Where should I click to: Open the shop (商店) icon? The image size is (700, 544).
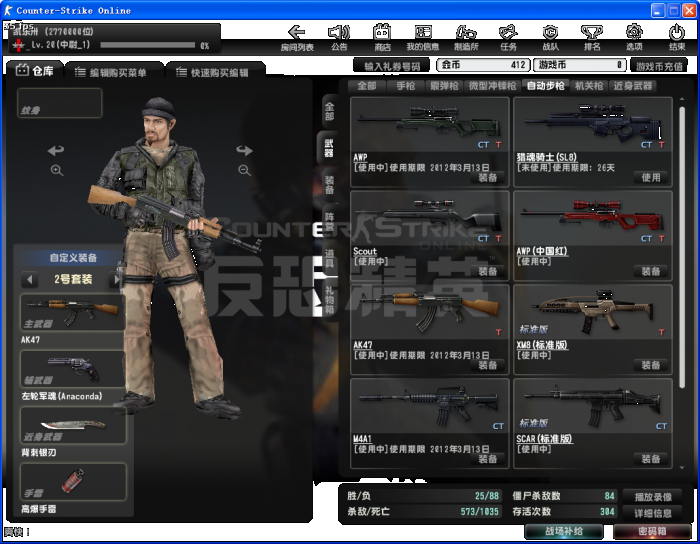click(x=382, y=37)
